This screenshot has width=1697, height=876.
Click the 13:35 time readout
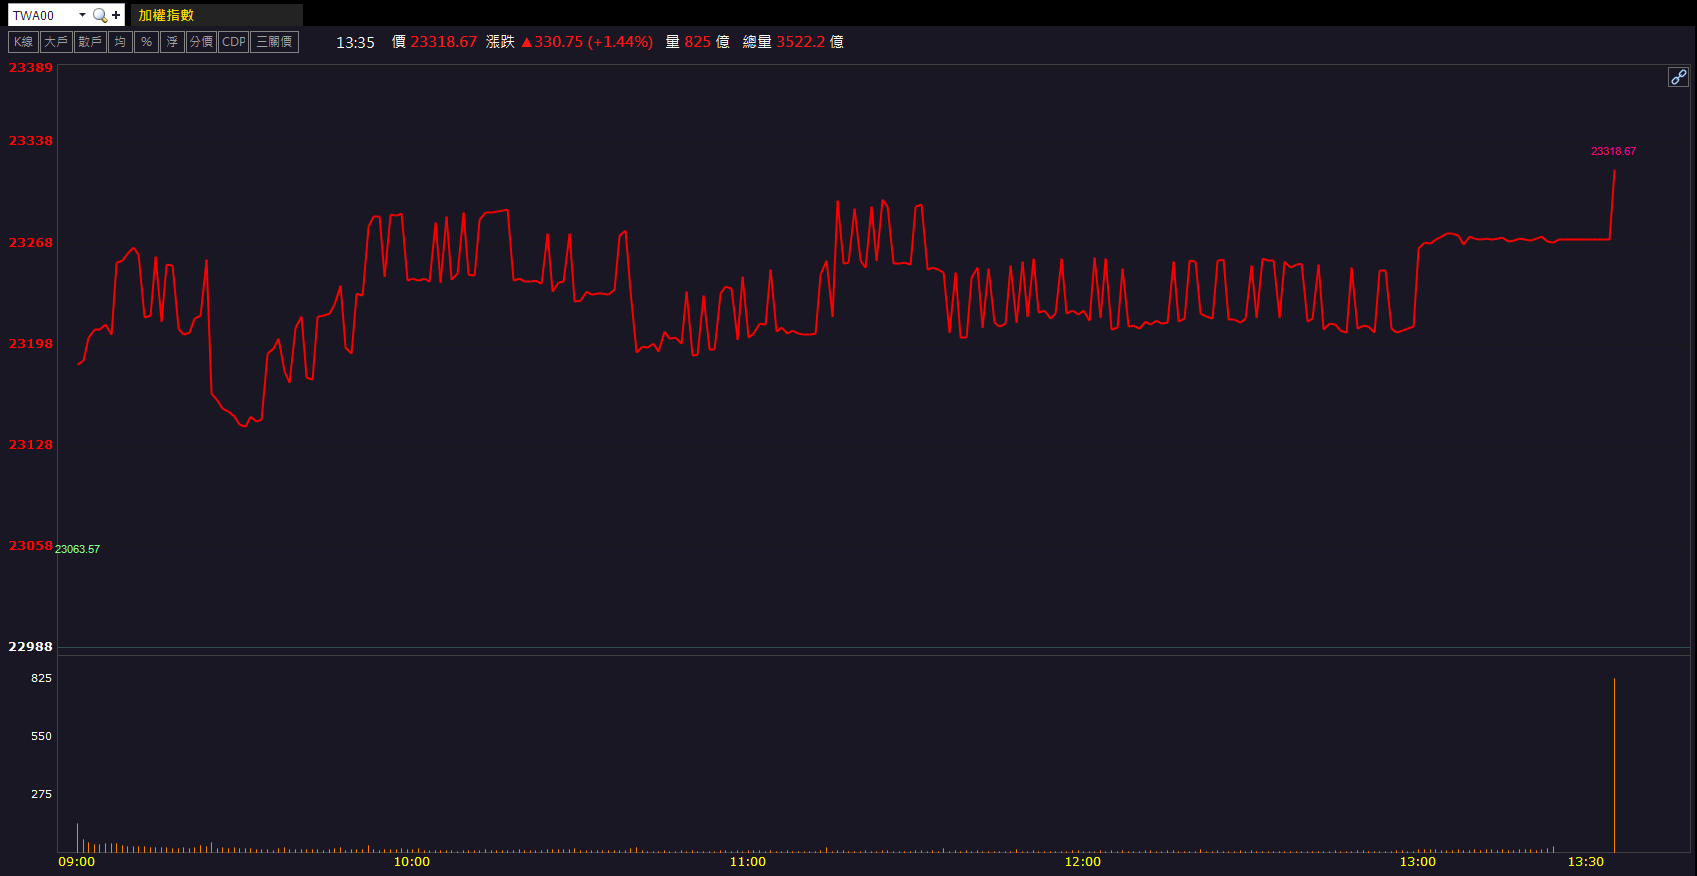tap(355, 42)
